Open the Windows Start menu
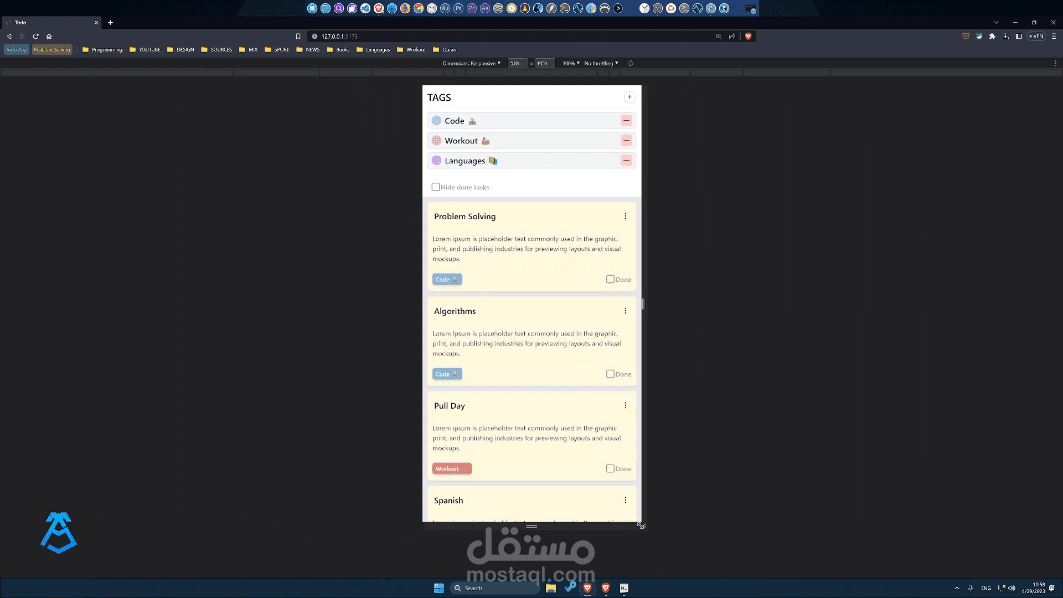 point(439,588)
